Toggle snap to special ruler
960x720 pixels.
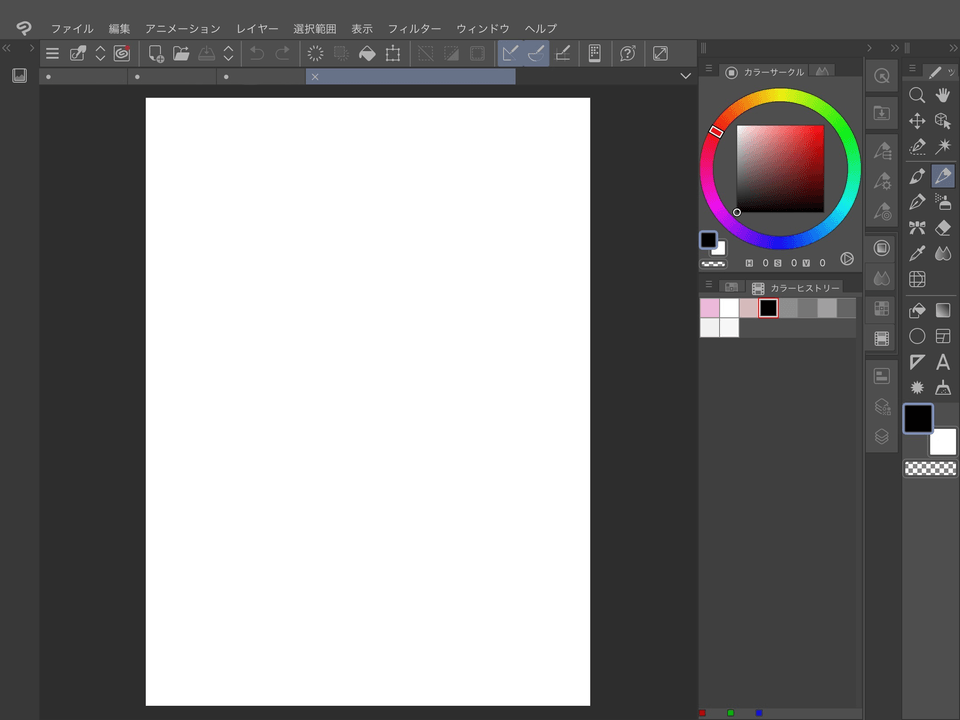pos(537,54)
